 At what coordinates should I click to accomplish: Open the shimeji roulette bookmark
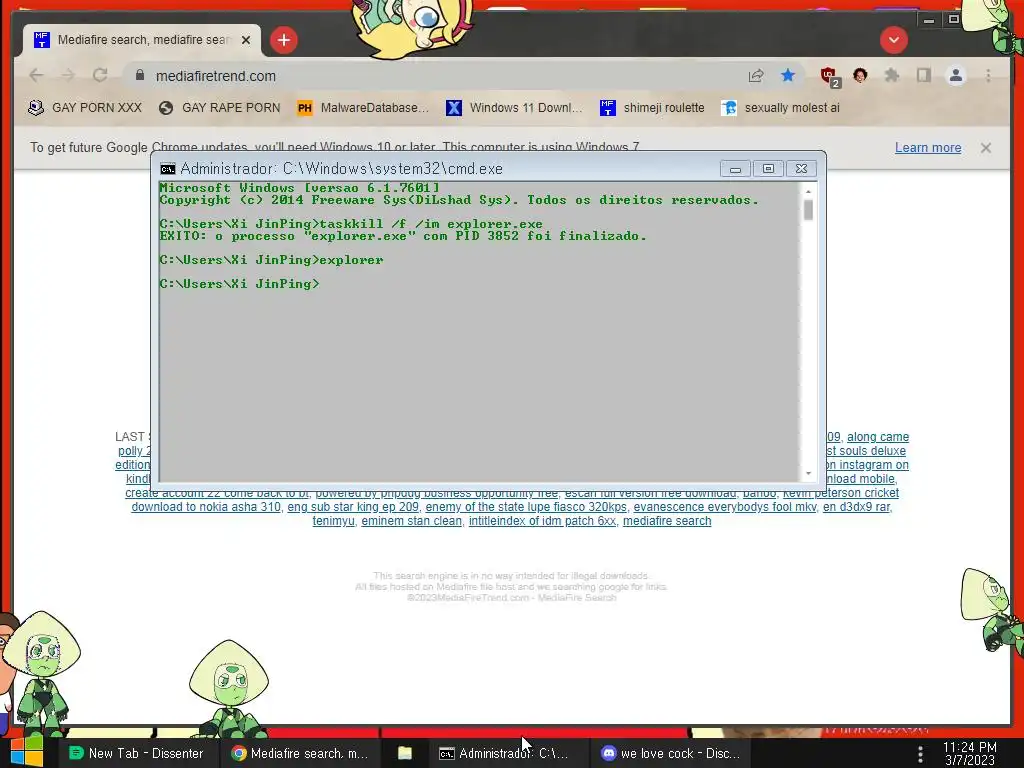tap(652, 108)
